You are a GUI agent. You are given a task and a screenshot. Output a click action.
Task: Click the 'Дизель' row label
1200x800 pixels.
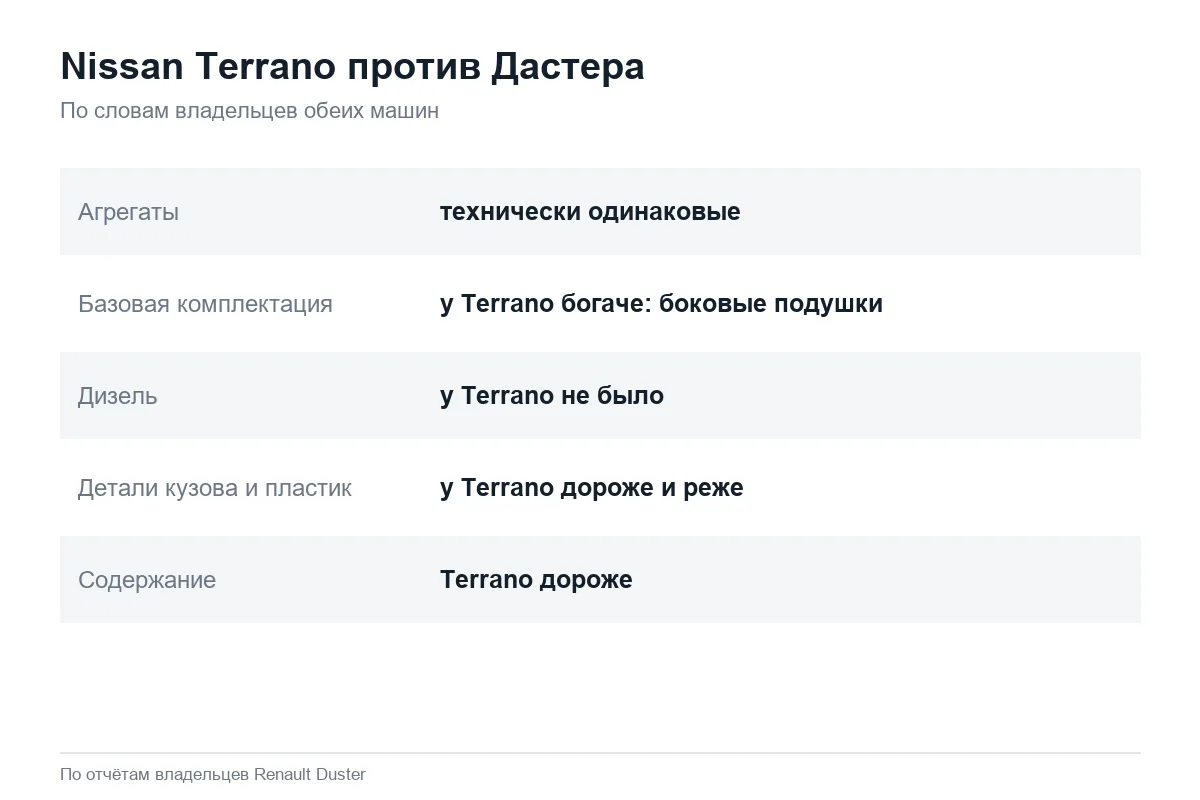coord(117,396)
